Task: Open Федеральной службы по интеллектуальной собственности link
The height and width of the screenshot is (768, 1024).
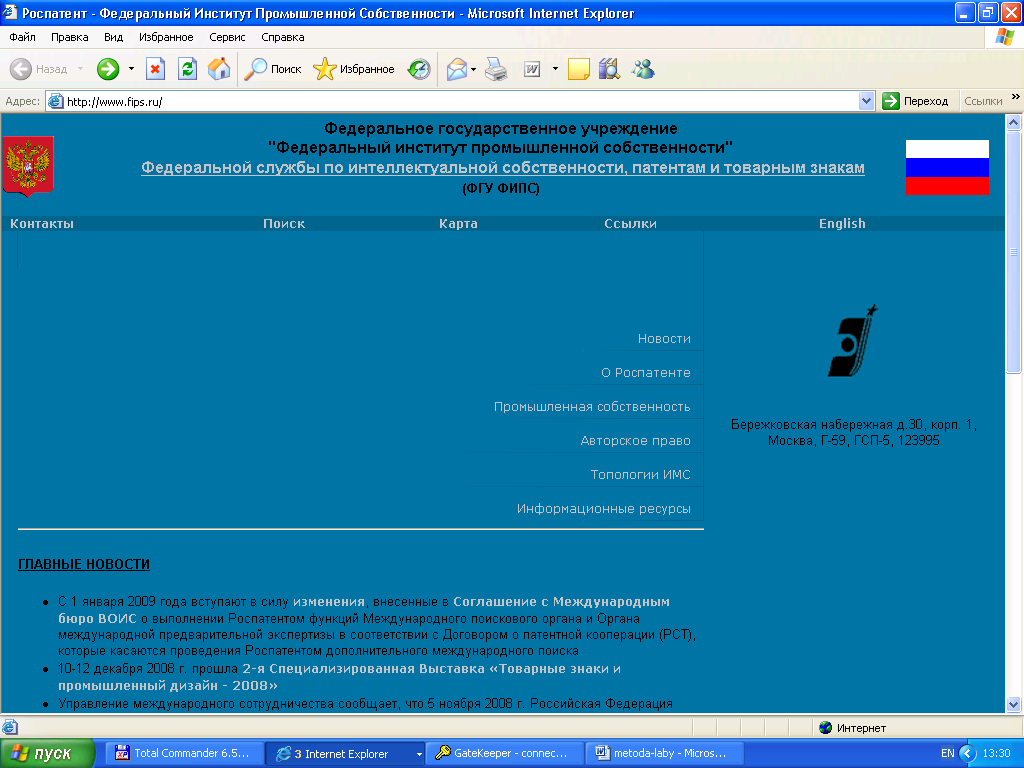Action: [x=503, y=168]
